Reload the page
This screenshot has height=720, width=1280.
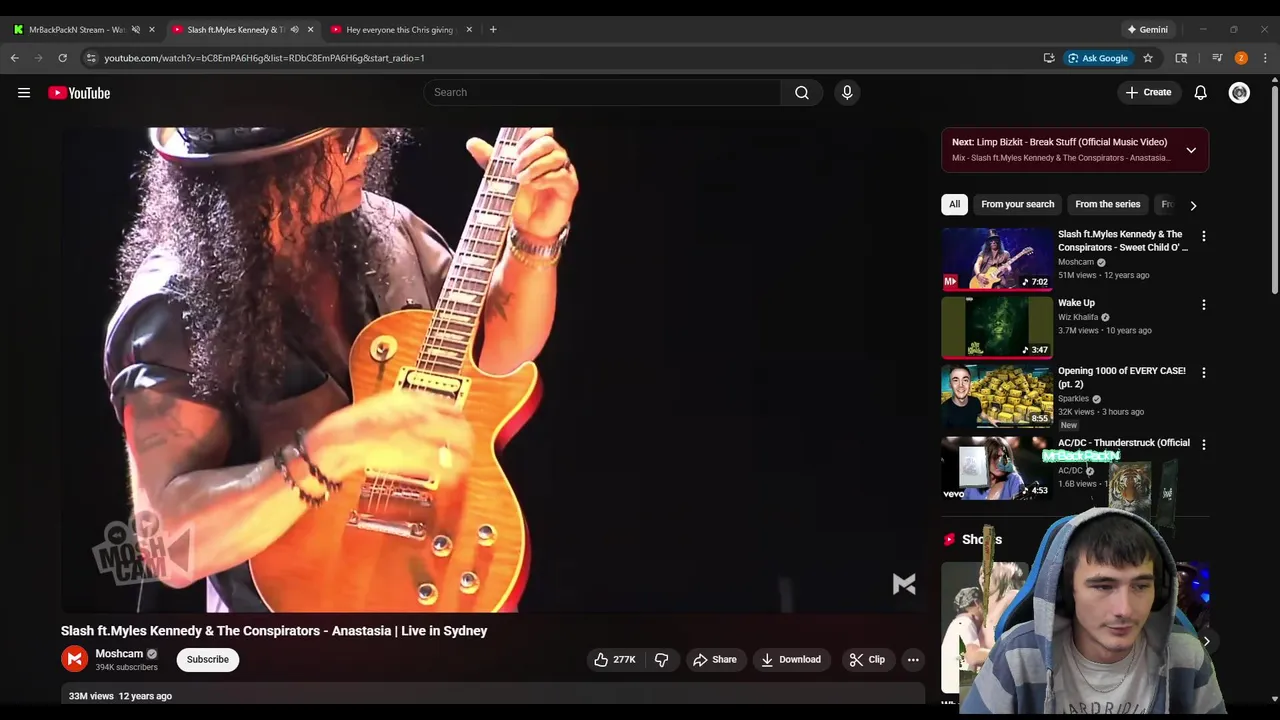(x=62, y=58)
